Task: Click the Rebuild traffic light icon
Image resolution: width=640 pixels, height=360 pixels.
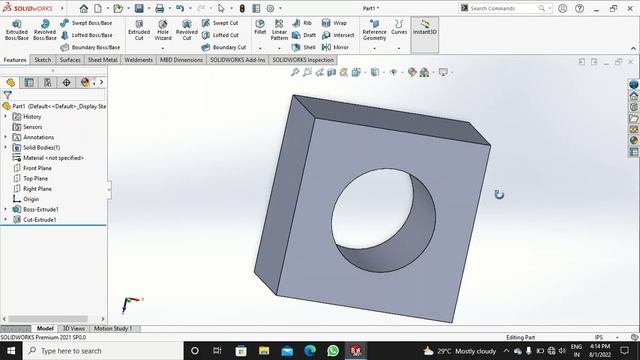Action: pos(242,8)
